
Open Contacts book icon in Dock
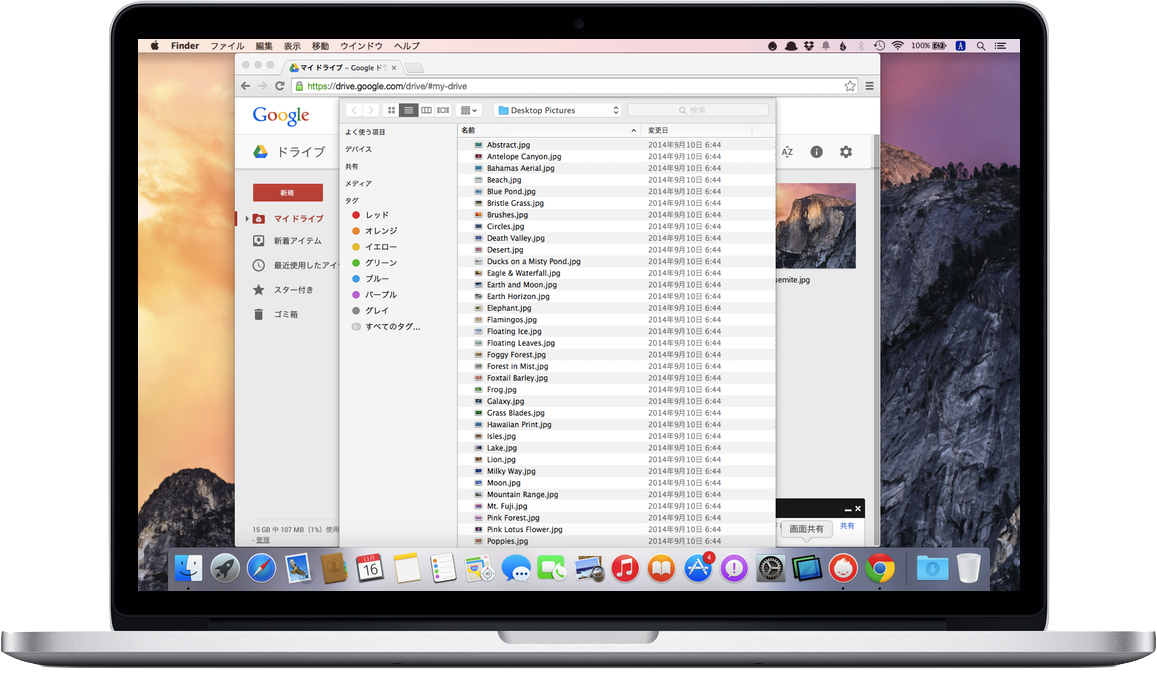pyautogui.click(x=334, y=568)
